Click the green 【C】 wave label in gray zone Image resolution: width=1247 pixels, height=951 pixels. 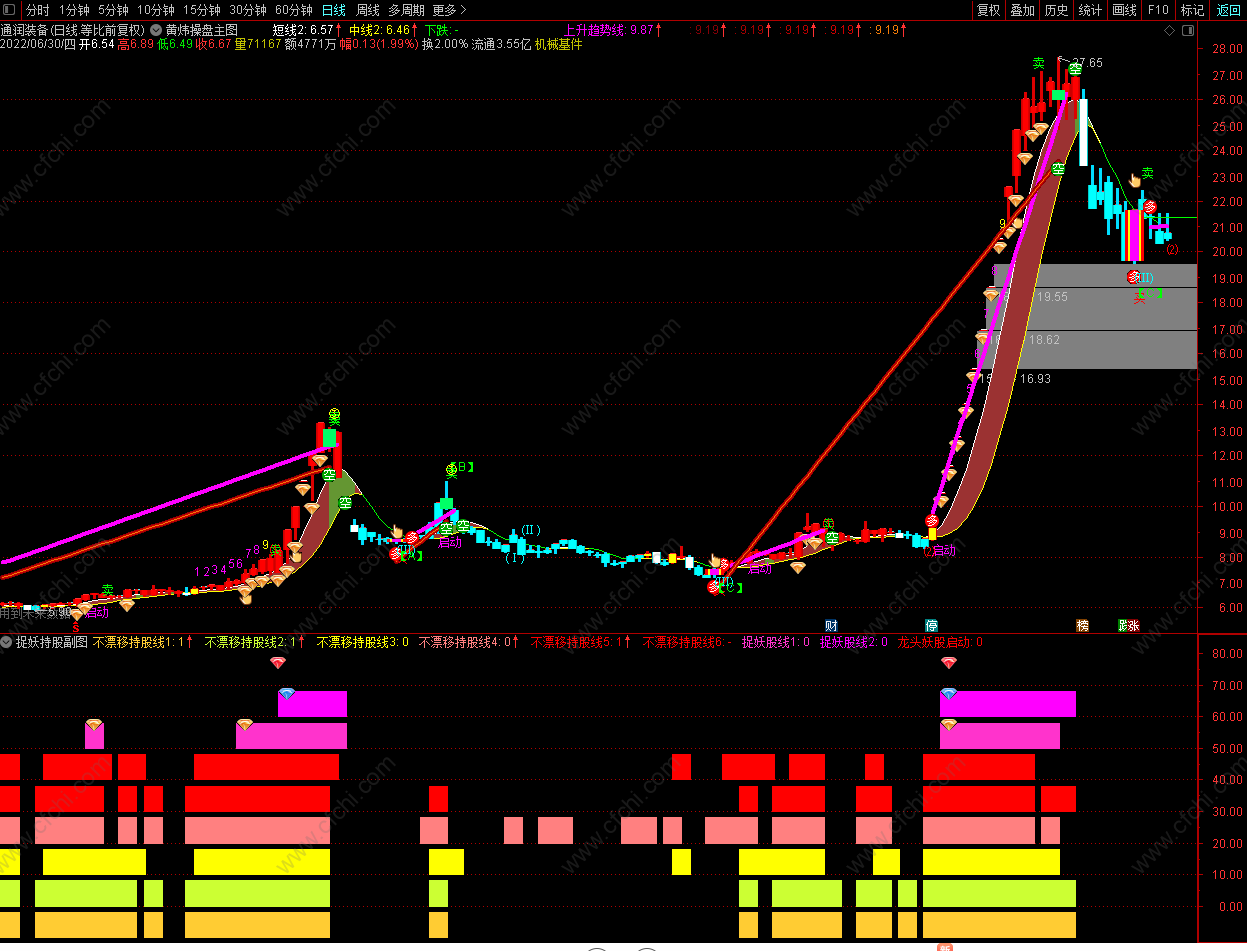[x=1151, y=293]
